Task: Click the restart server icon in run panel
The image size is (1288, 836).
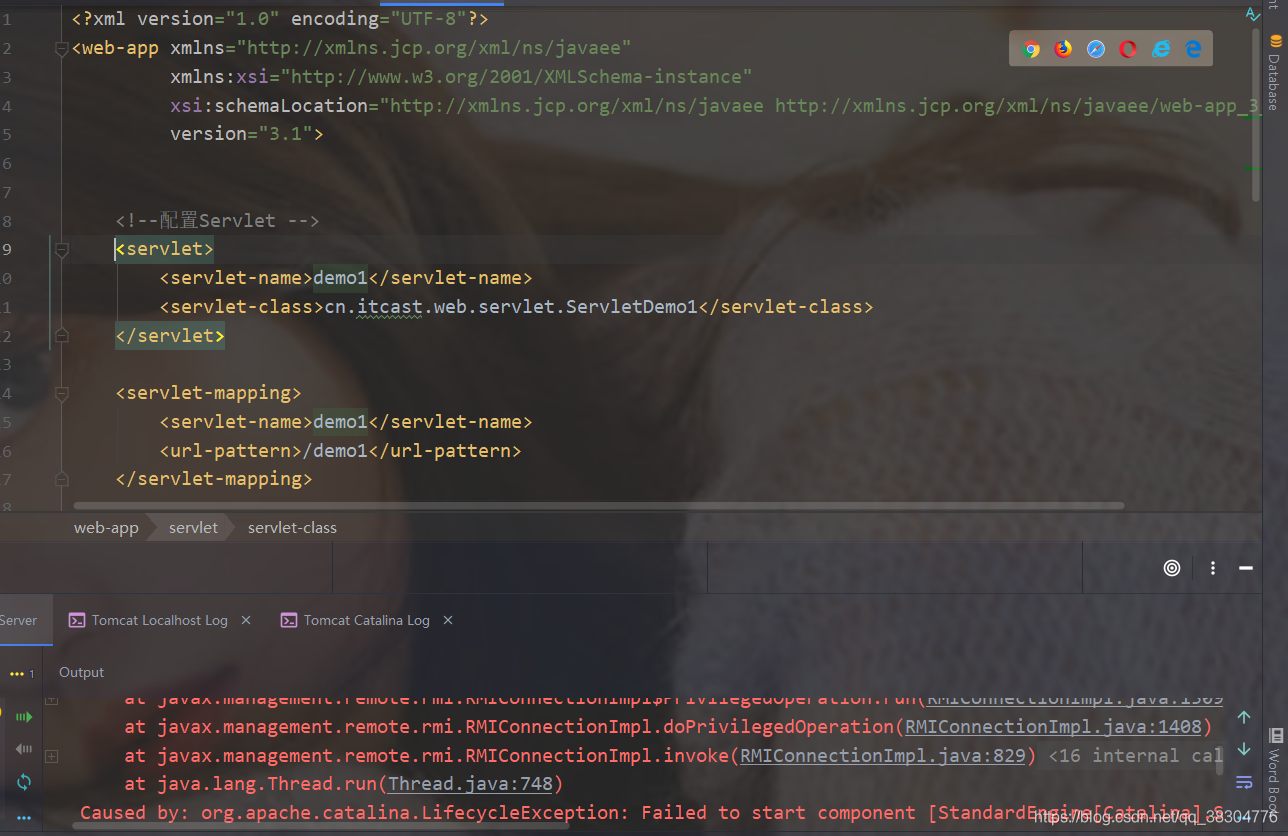Action: [x=23, y=783]
